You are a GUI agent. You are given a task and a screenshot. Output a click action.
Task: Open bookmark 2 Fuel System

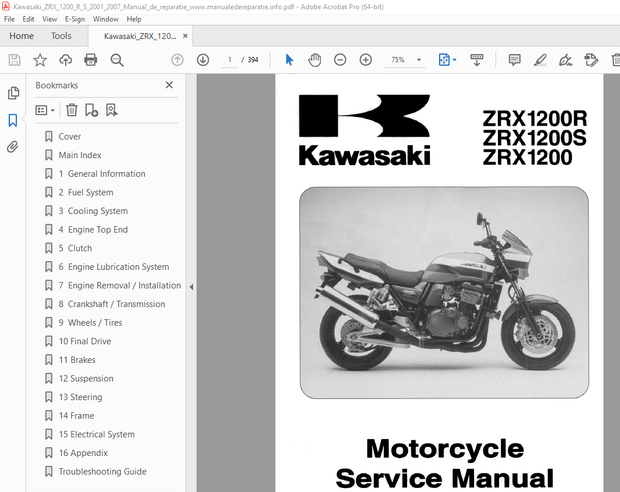[86, 192]
